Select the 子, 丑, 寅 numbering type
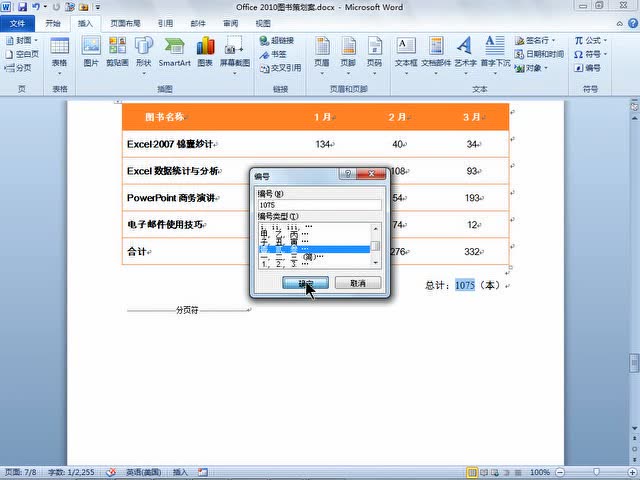Screen dimensions: 640x480 [314, 242]
